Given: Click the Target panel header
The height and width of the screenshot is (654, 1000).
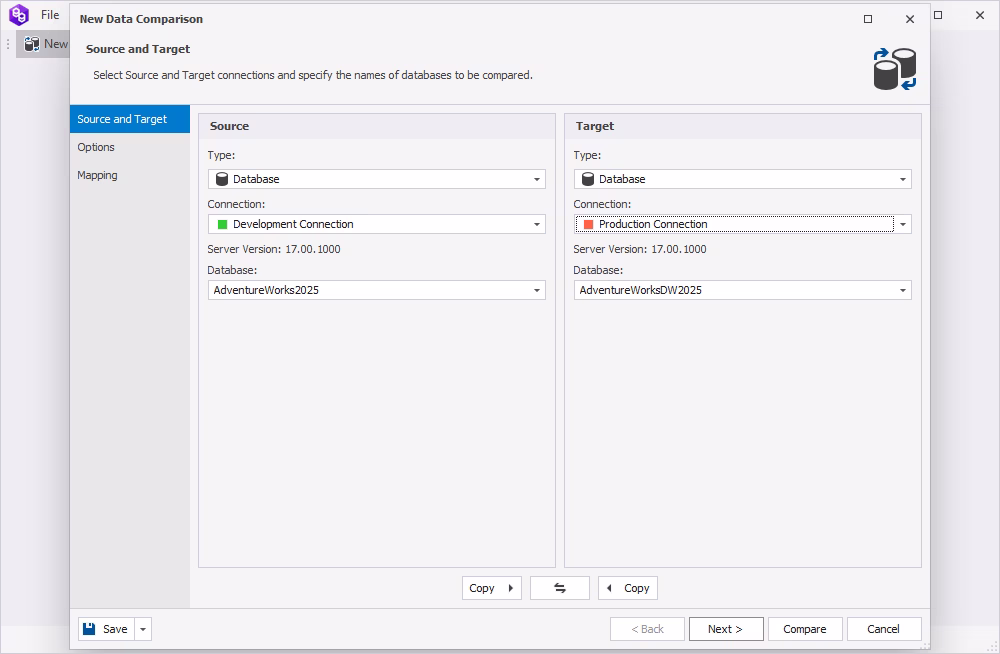Looking at the screenshot, I should tap(742, 126).
